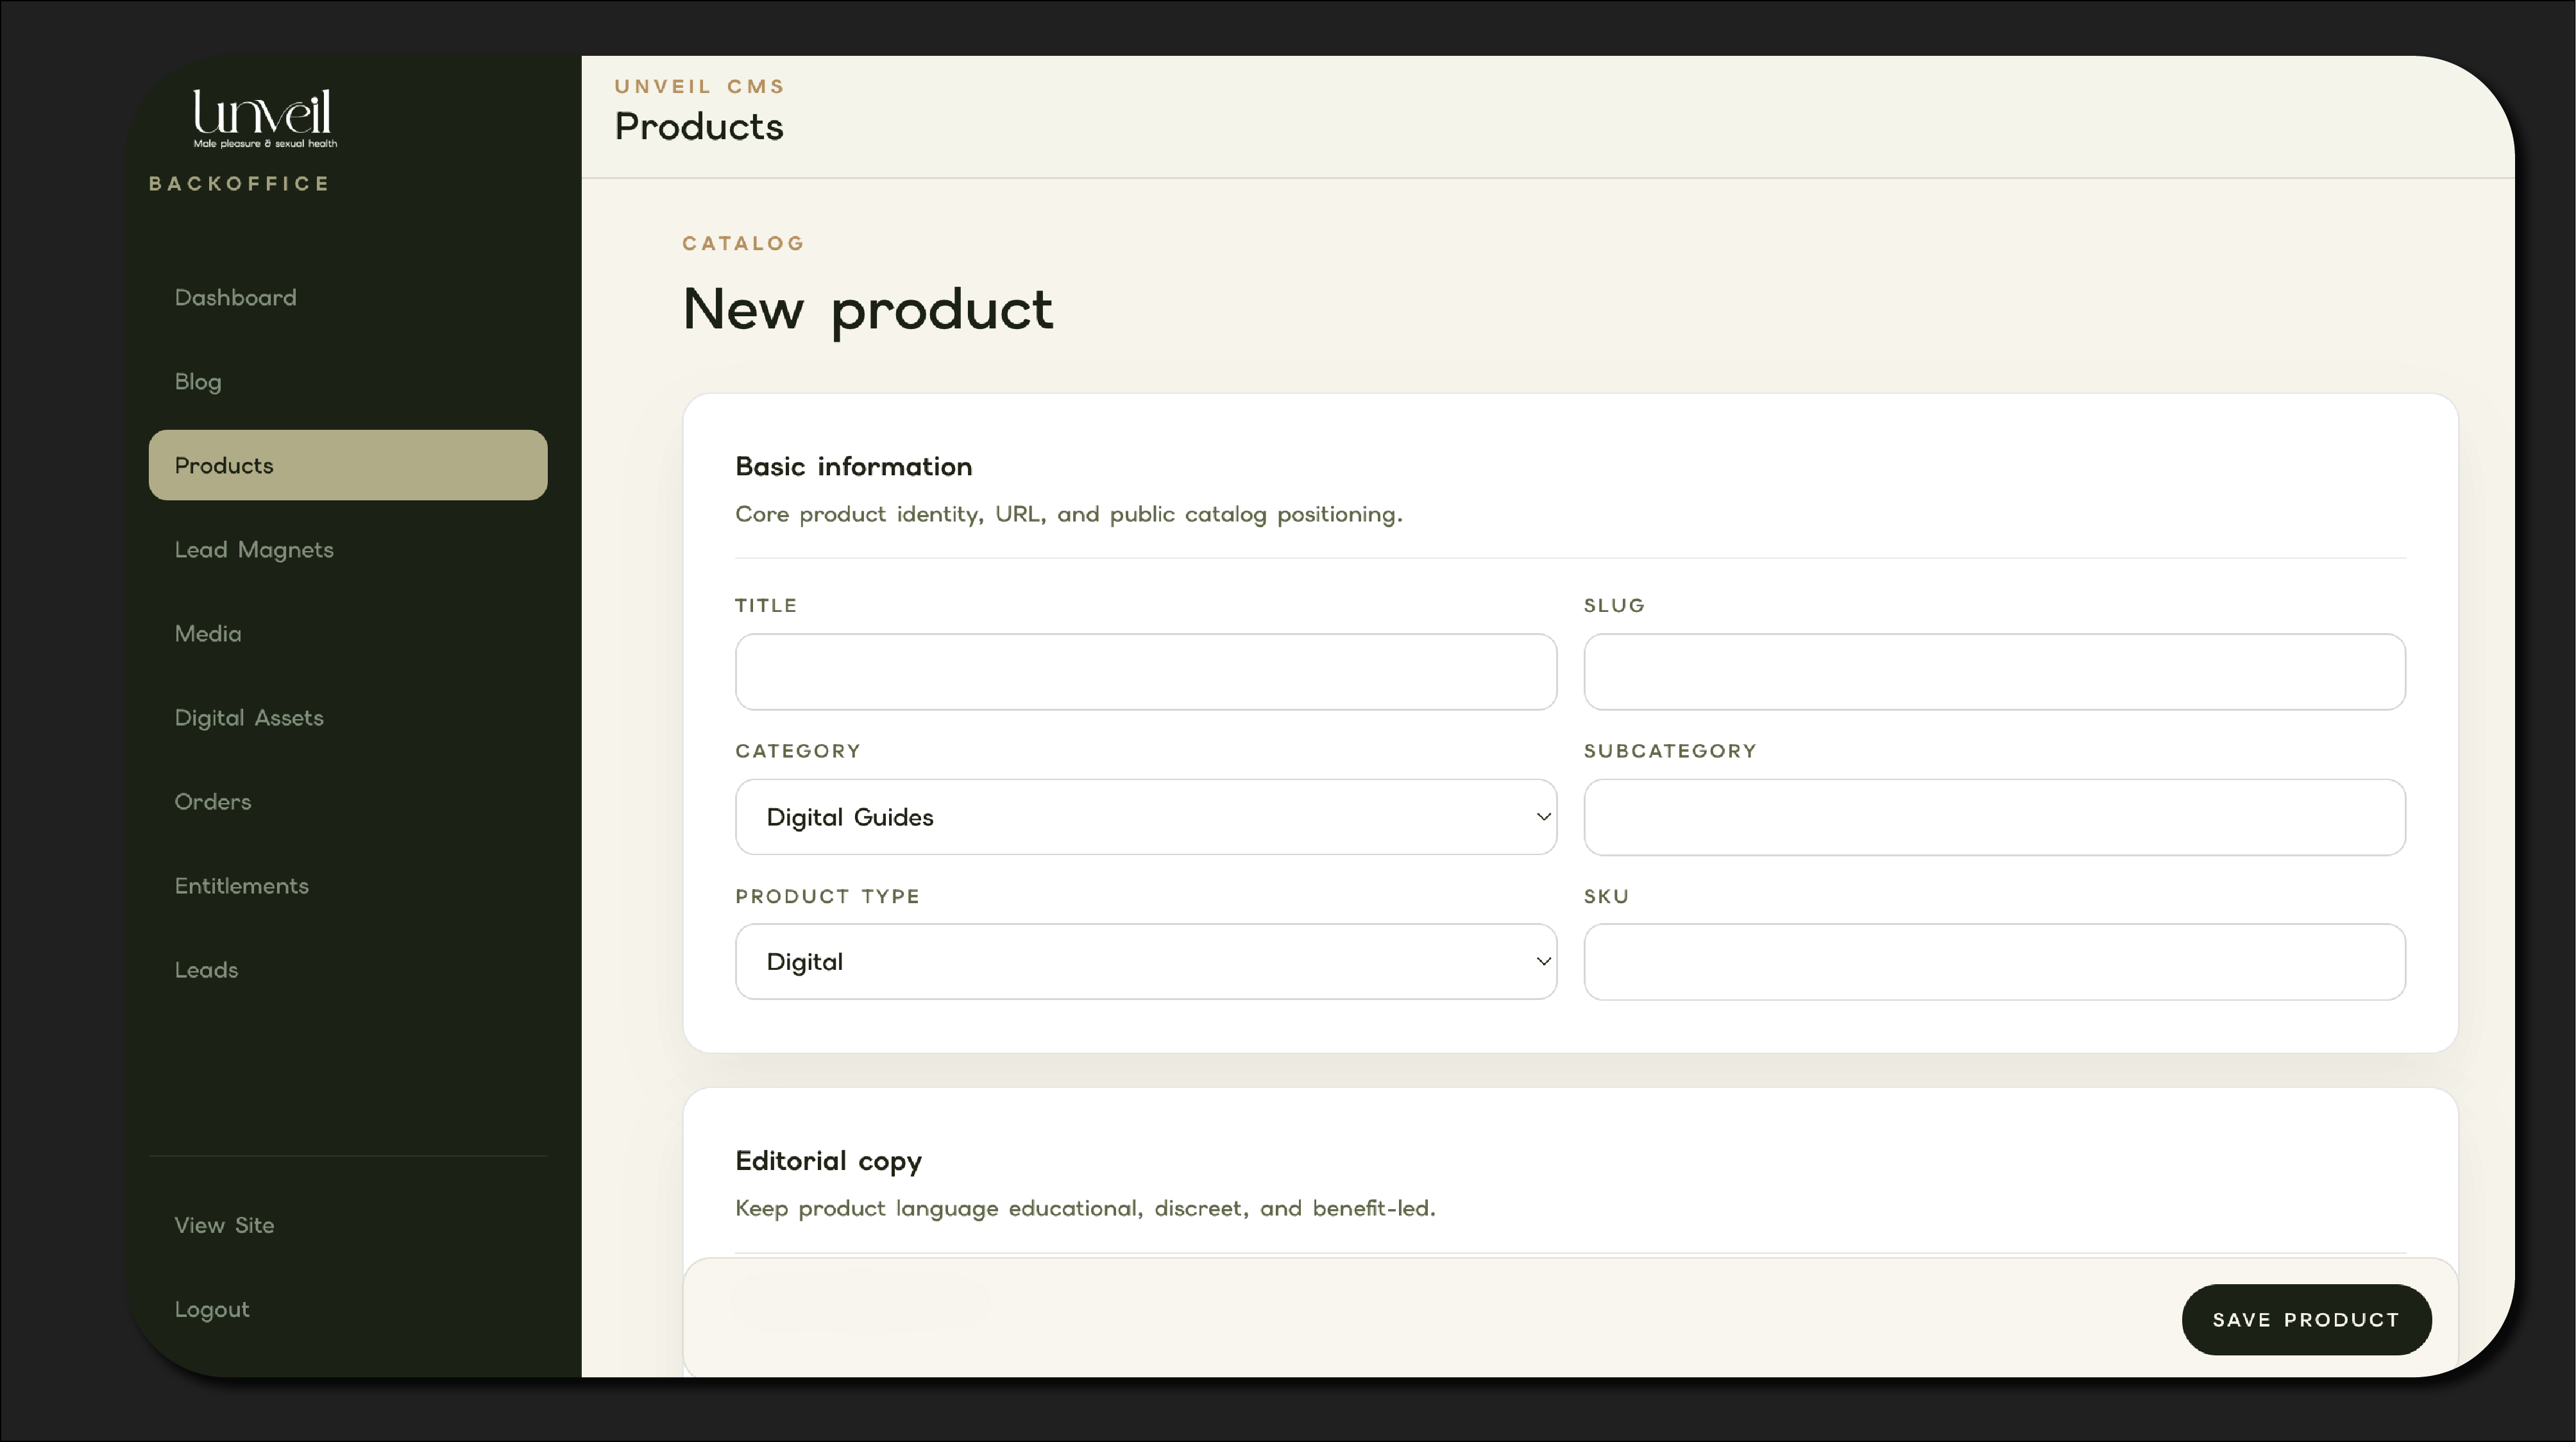2576x1442 pixels.
Task: Click the Basic information heading
Action: click(x=854, y=467)
